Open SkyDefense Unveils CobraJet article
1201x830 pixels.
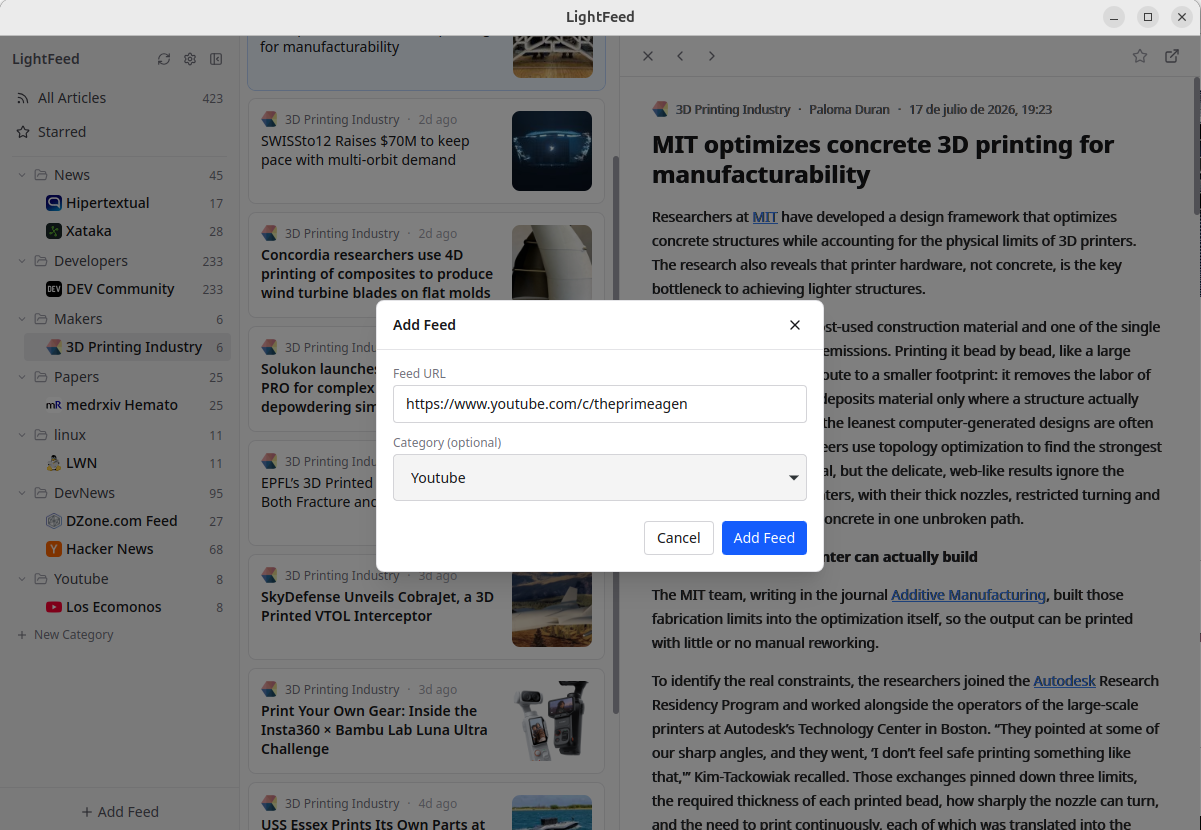426,607
